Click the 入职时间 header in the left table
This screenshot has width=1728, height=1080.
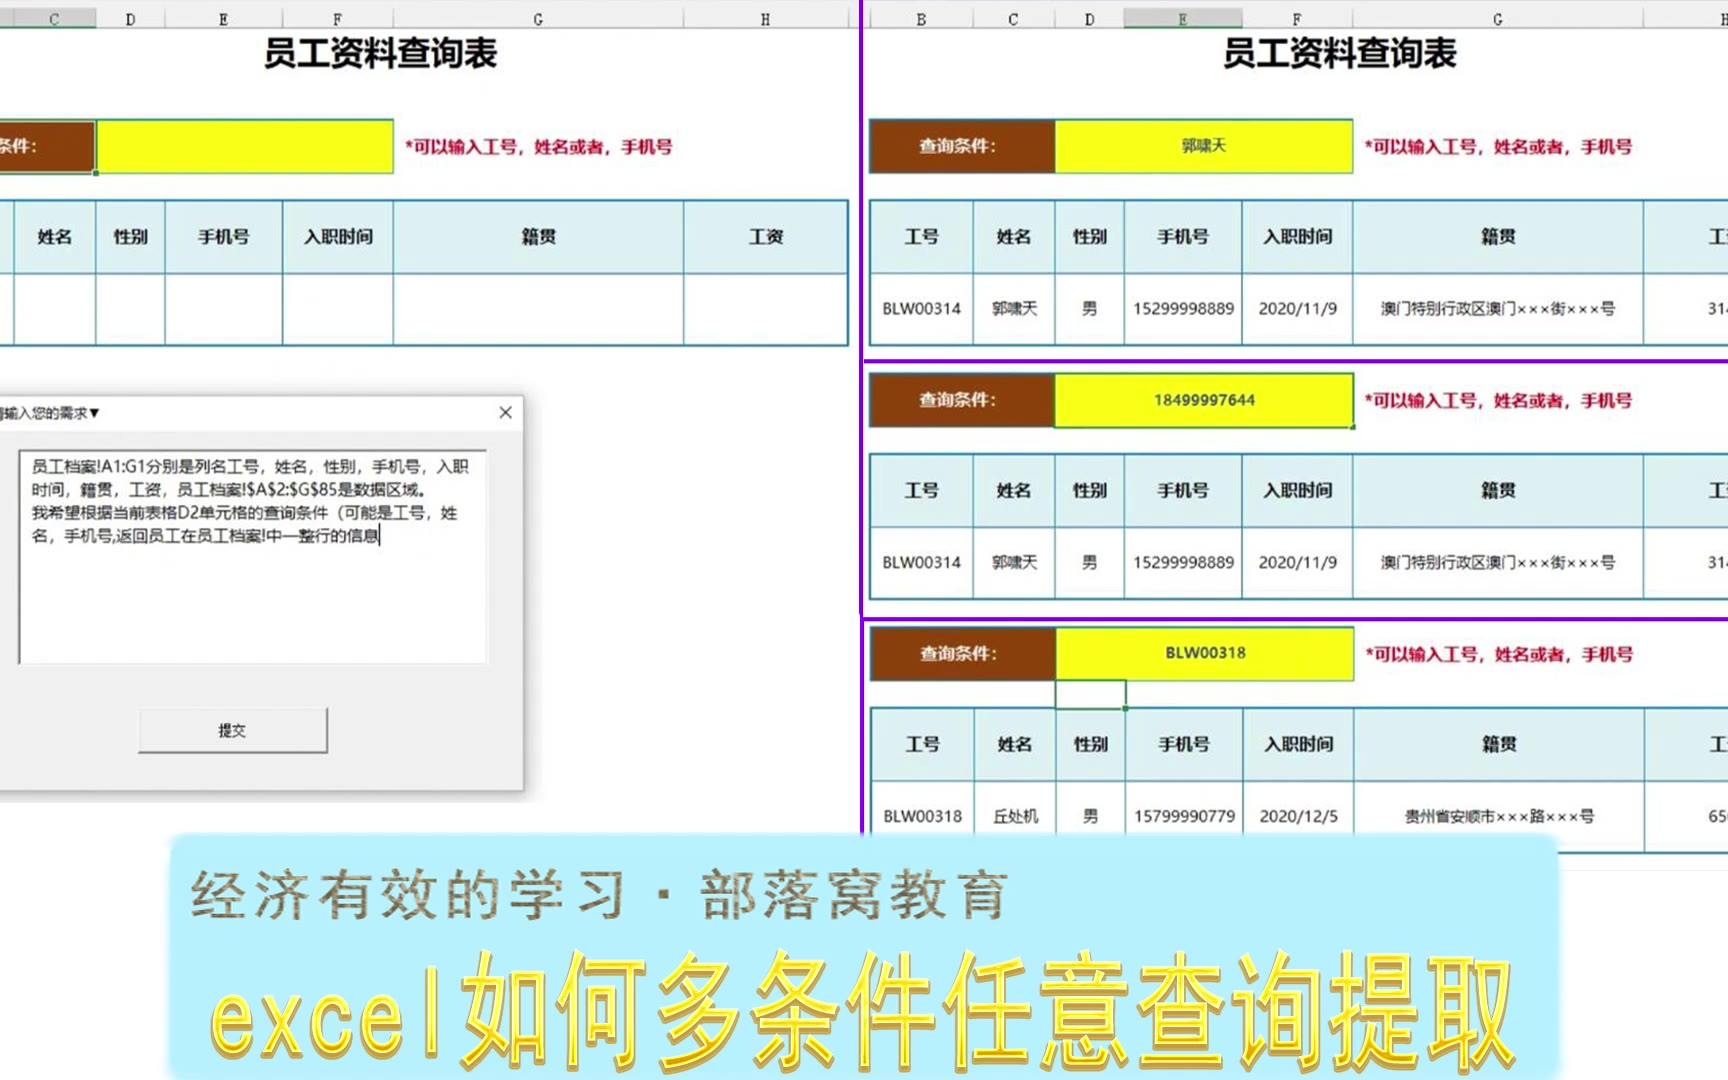(x=338, y=237)
